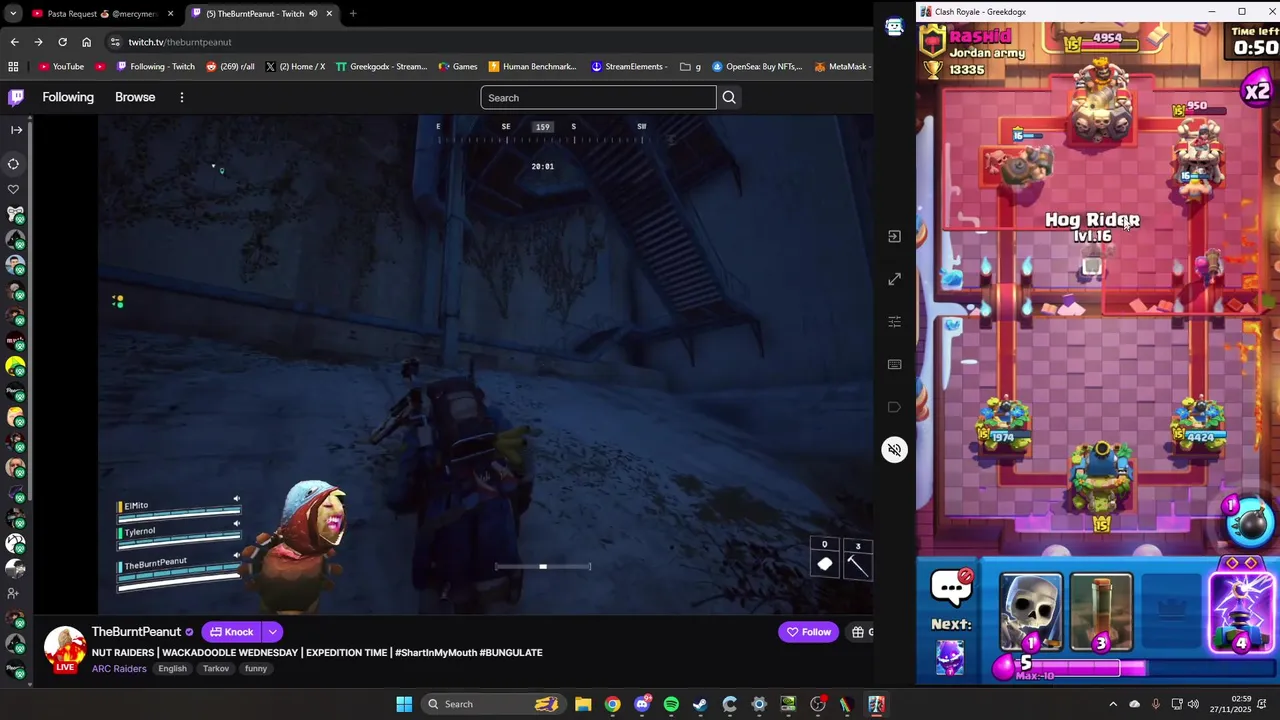Open the MetaMask bookmark
The height and width of the screenshot is (720, 1280).
843,67
